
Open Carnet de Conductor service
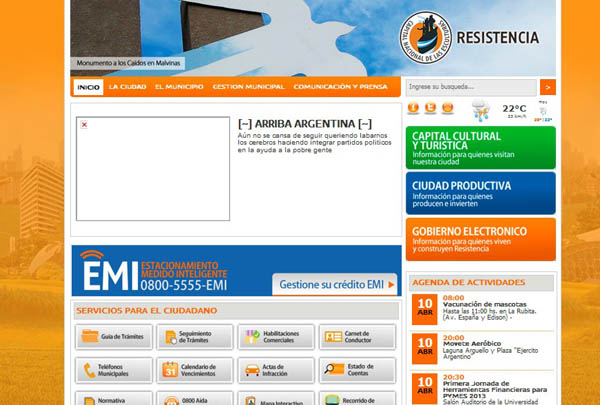coord(357,337)
